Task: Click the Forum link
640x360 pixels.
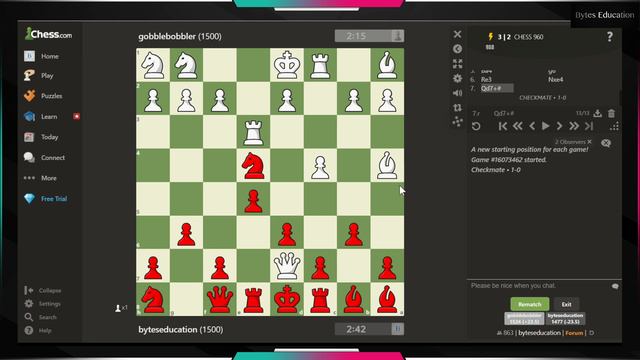Action: click(574, 333)
